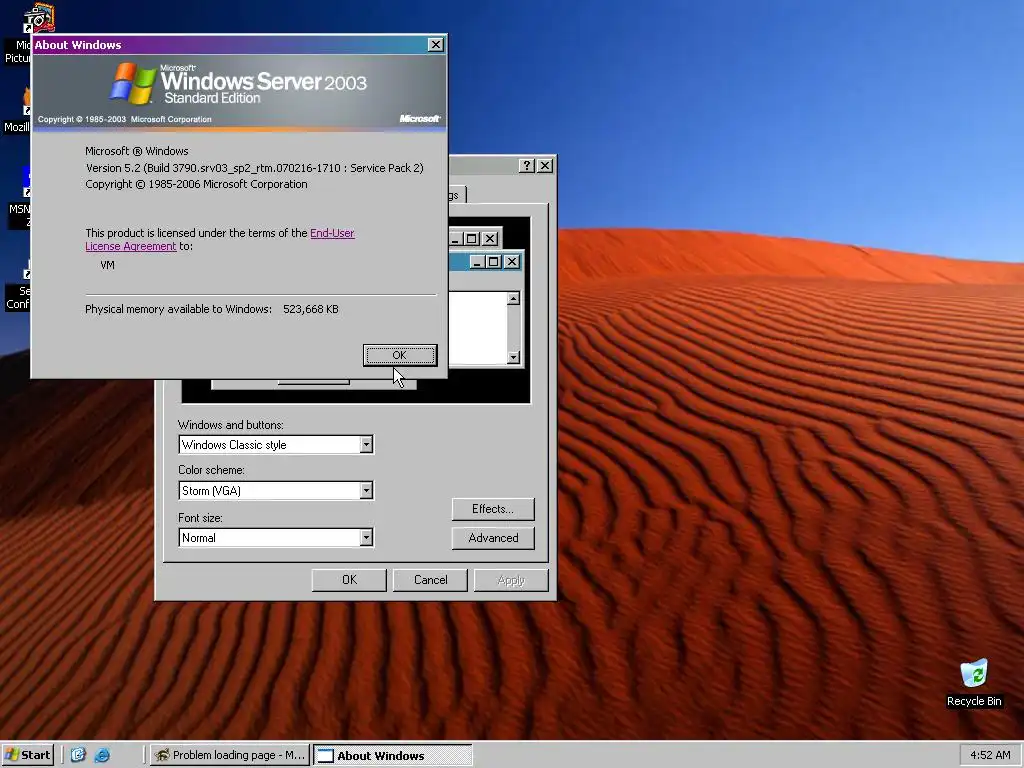Click OK in the About Windows dialog

pos(400,355)
